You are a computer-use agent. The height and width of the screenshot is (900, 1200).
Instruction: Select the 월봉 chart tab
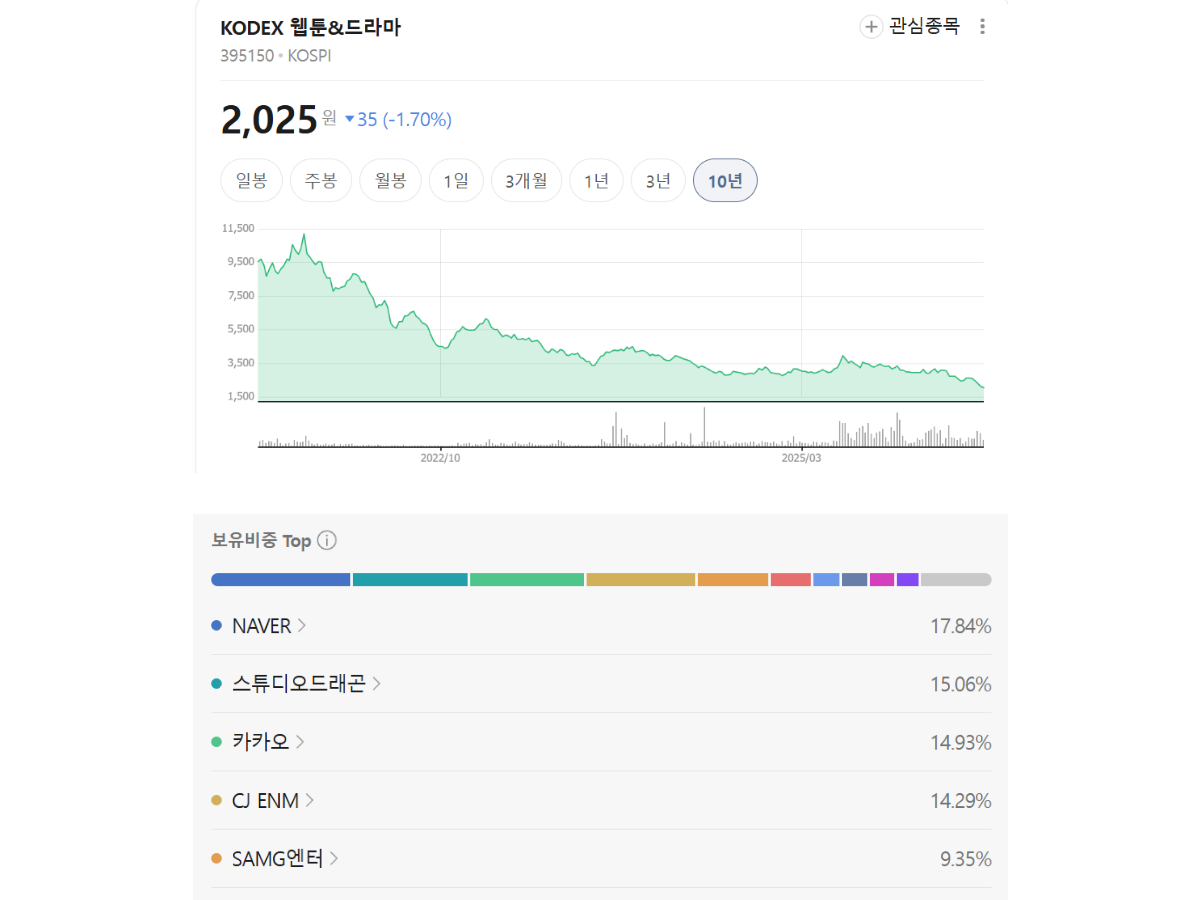(391, 181)
